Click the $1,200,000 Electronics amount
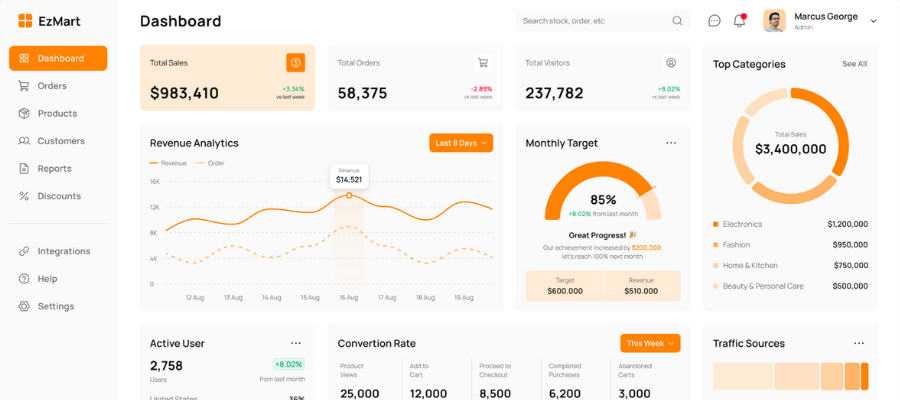The image size is (900, 400). point(847,224)
